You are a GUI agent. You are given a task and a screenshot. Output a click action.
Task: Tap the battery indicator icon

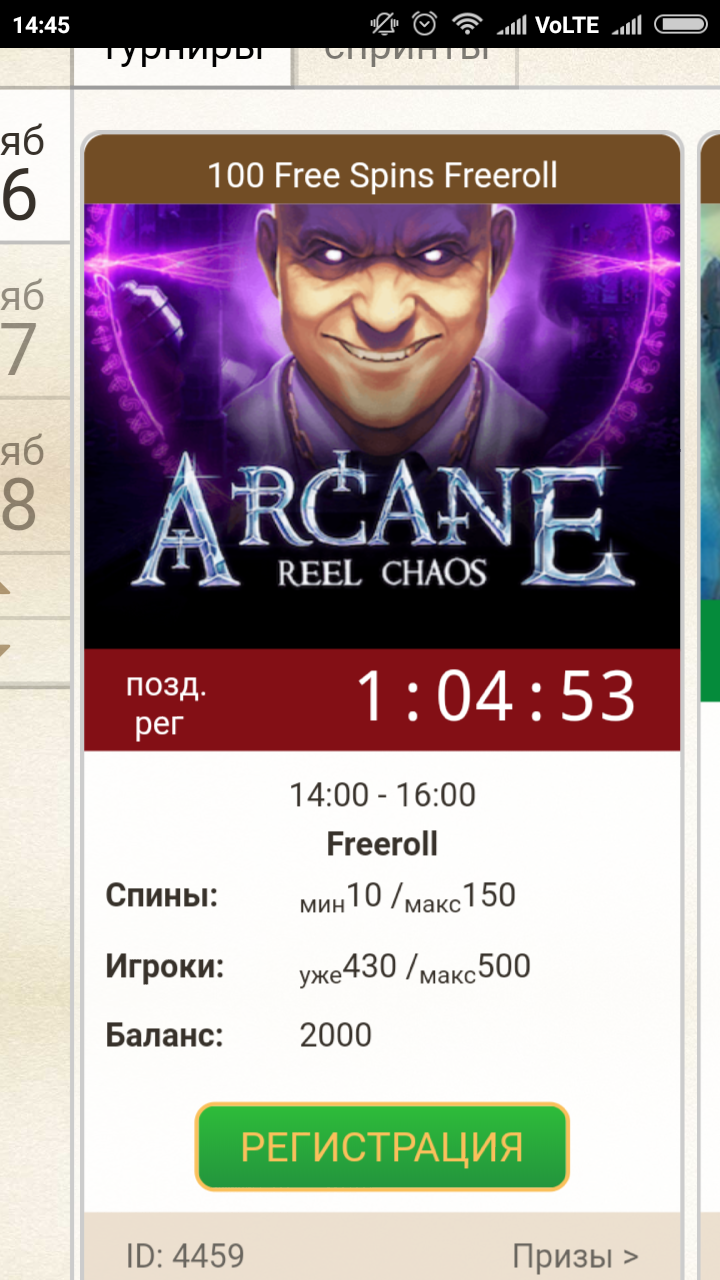click(x=680, y=24)
